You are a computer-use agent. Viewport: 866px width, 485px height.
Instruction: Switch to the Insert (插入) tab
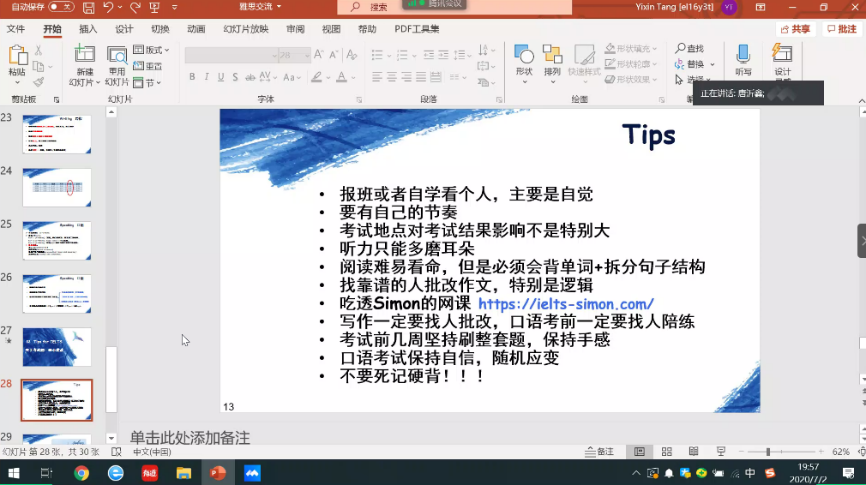(x=88, y=29)
